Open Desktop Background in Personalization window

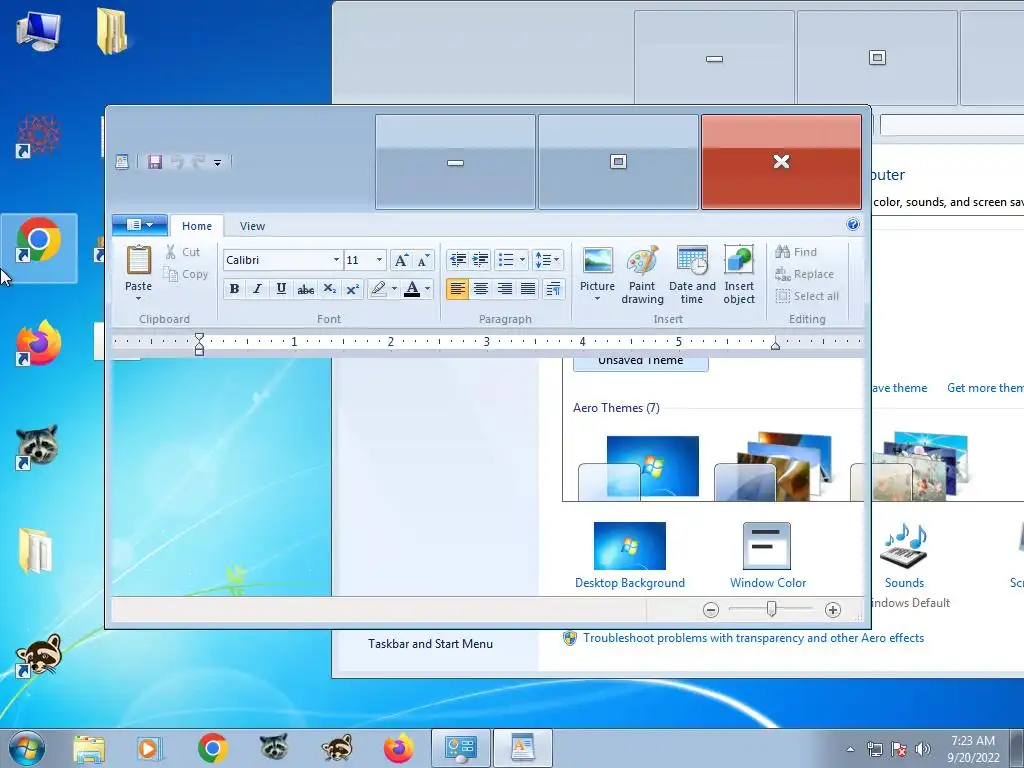[630, 555]
